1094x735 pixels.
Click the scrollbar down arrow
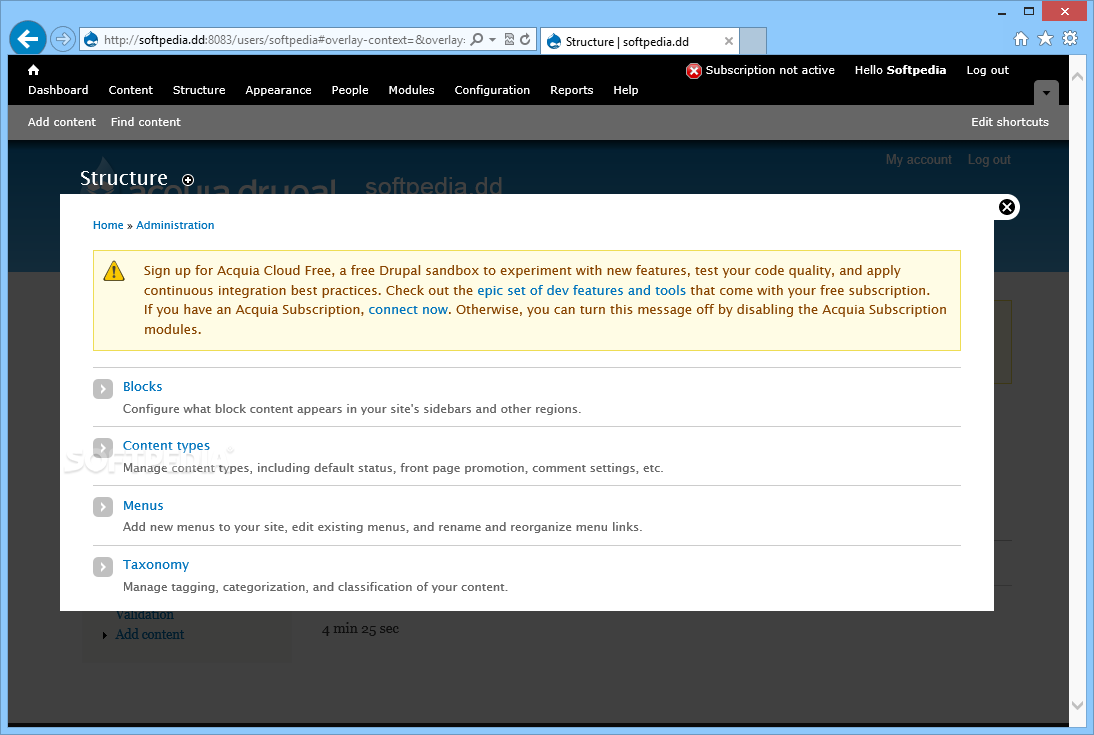(1077, 705)
